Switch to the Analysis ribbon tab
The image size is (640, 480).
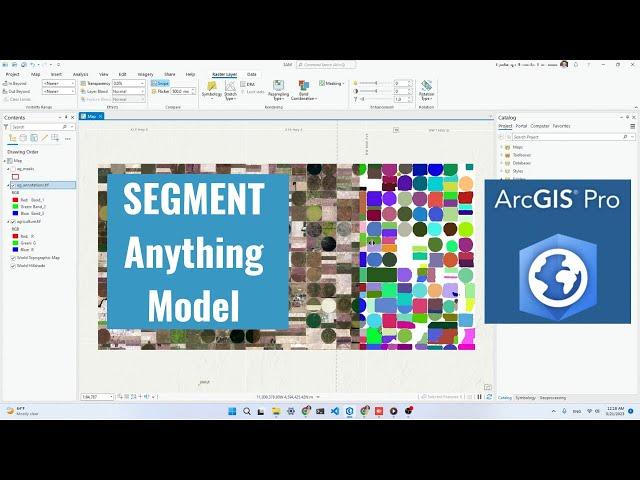[x=80, y=74]
